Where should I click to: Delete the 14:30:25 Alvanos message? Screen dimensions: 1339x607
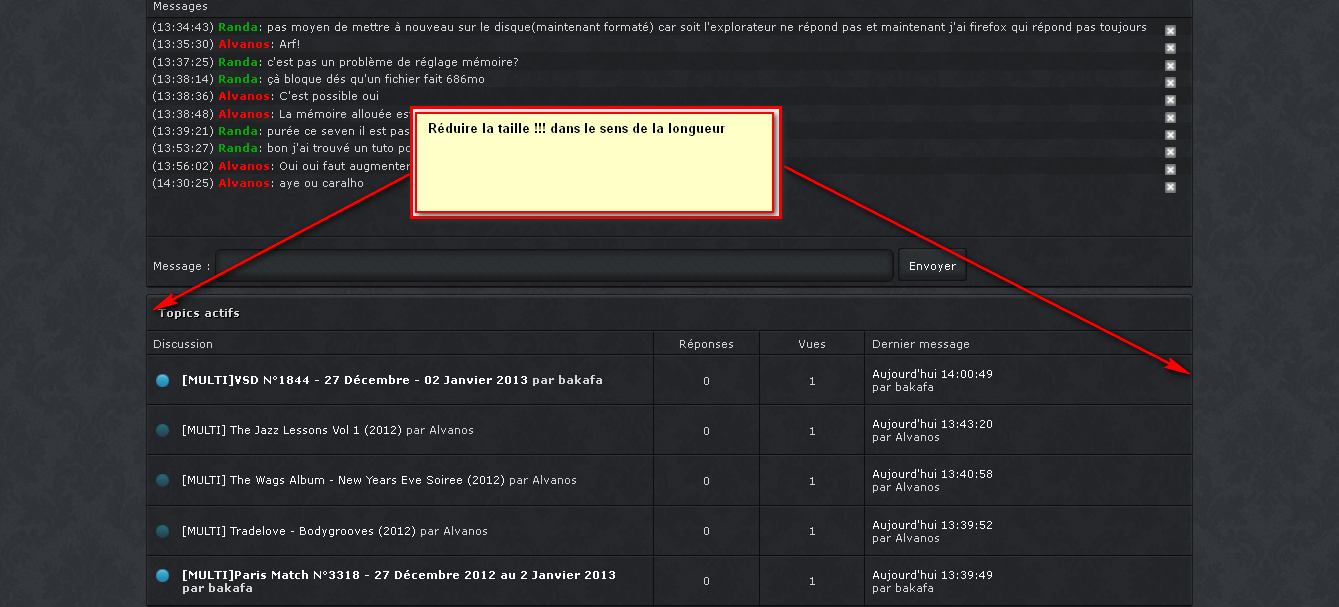point(1170,187)
